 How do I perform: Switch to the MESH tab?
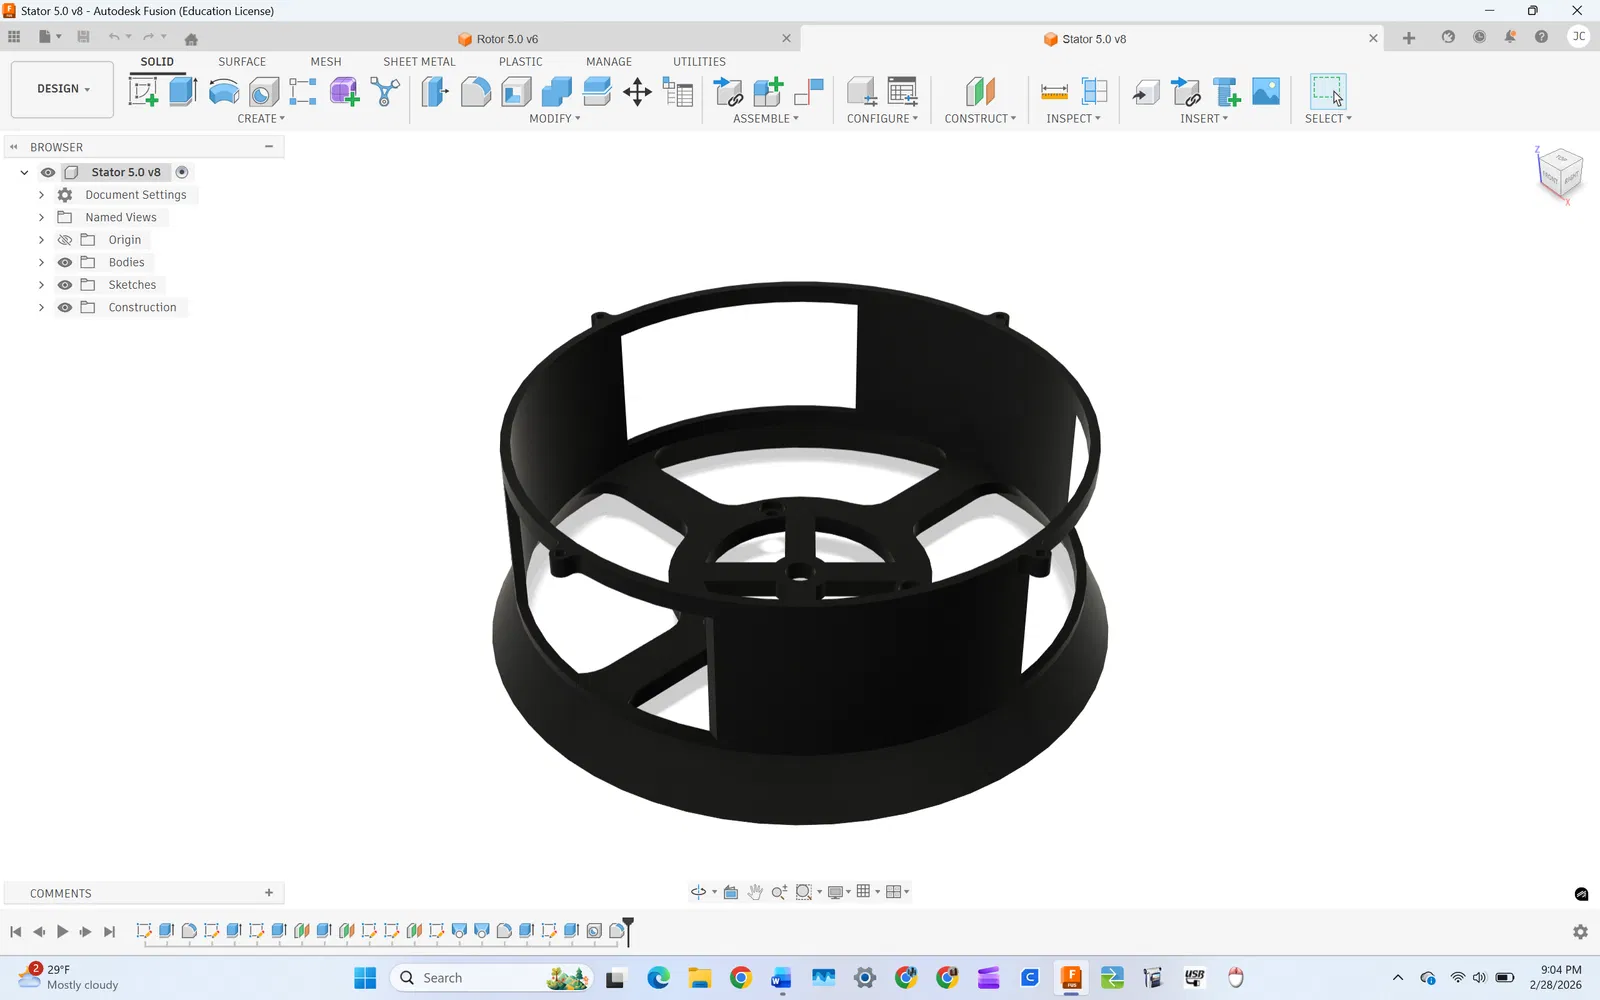click(326, 62)
